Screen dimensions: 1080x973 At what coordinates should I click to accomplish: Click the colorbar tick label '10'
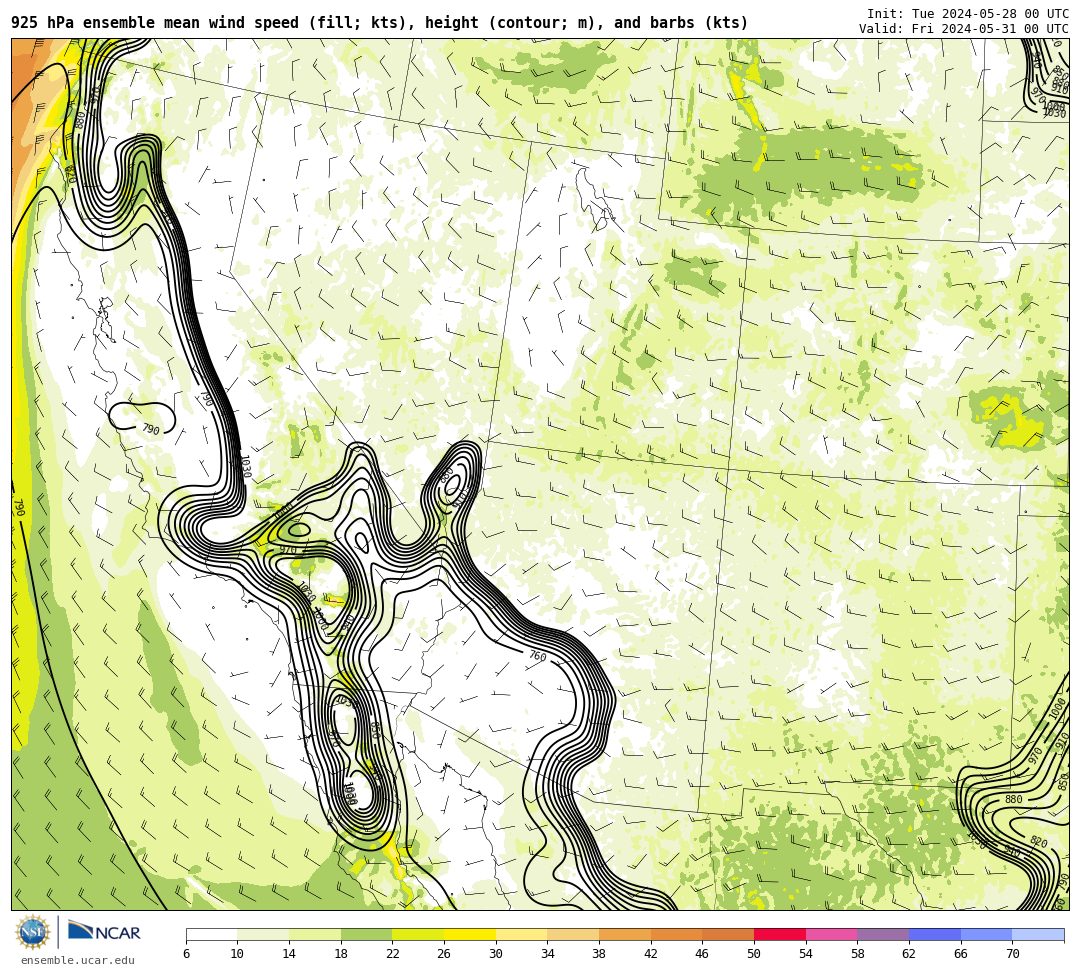tap(238, 954)
